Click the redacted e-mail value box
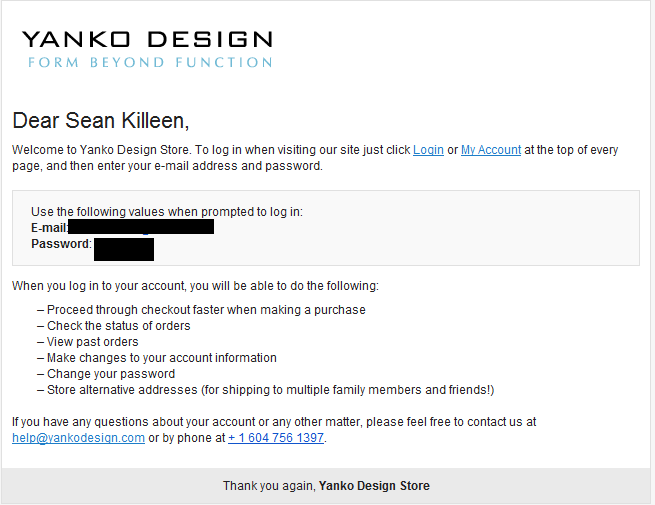 click(x=141, y=227)
